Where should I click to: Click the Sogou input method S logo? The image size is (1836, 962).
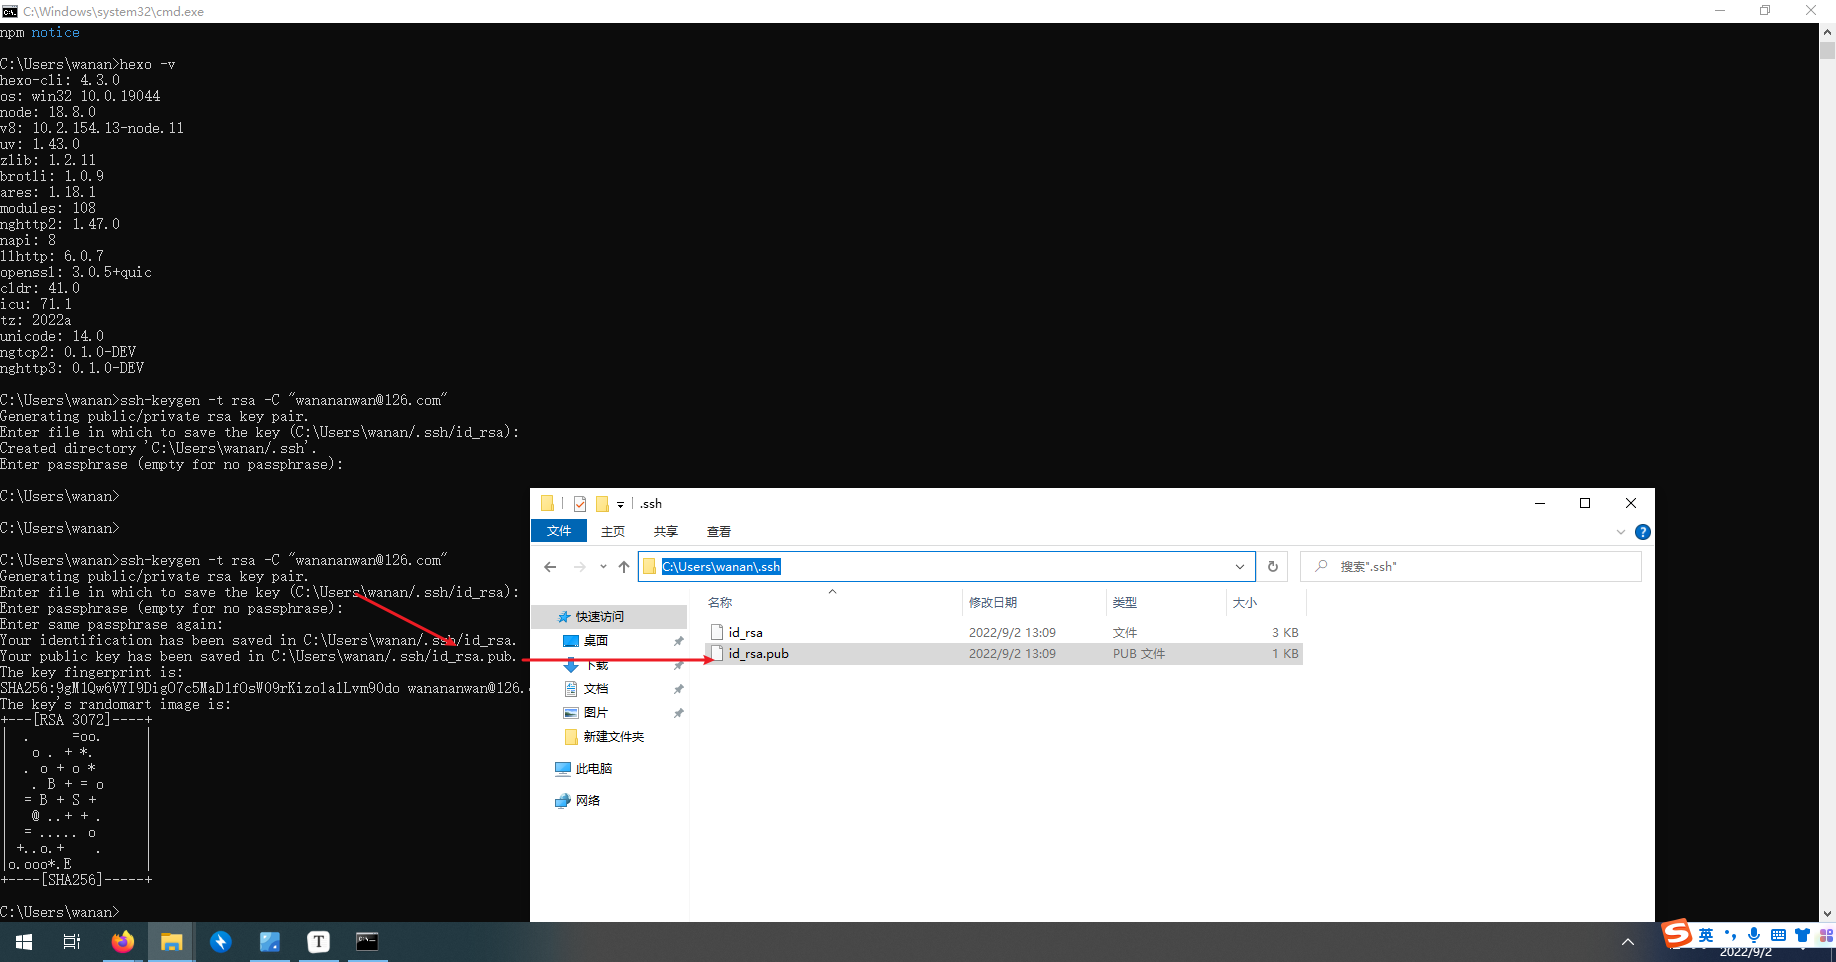point(1676,934)
